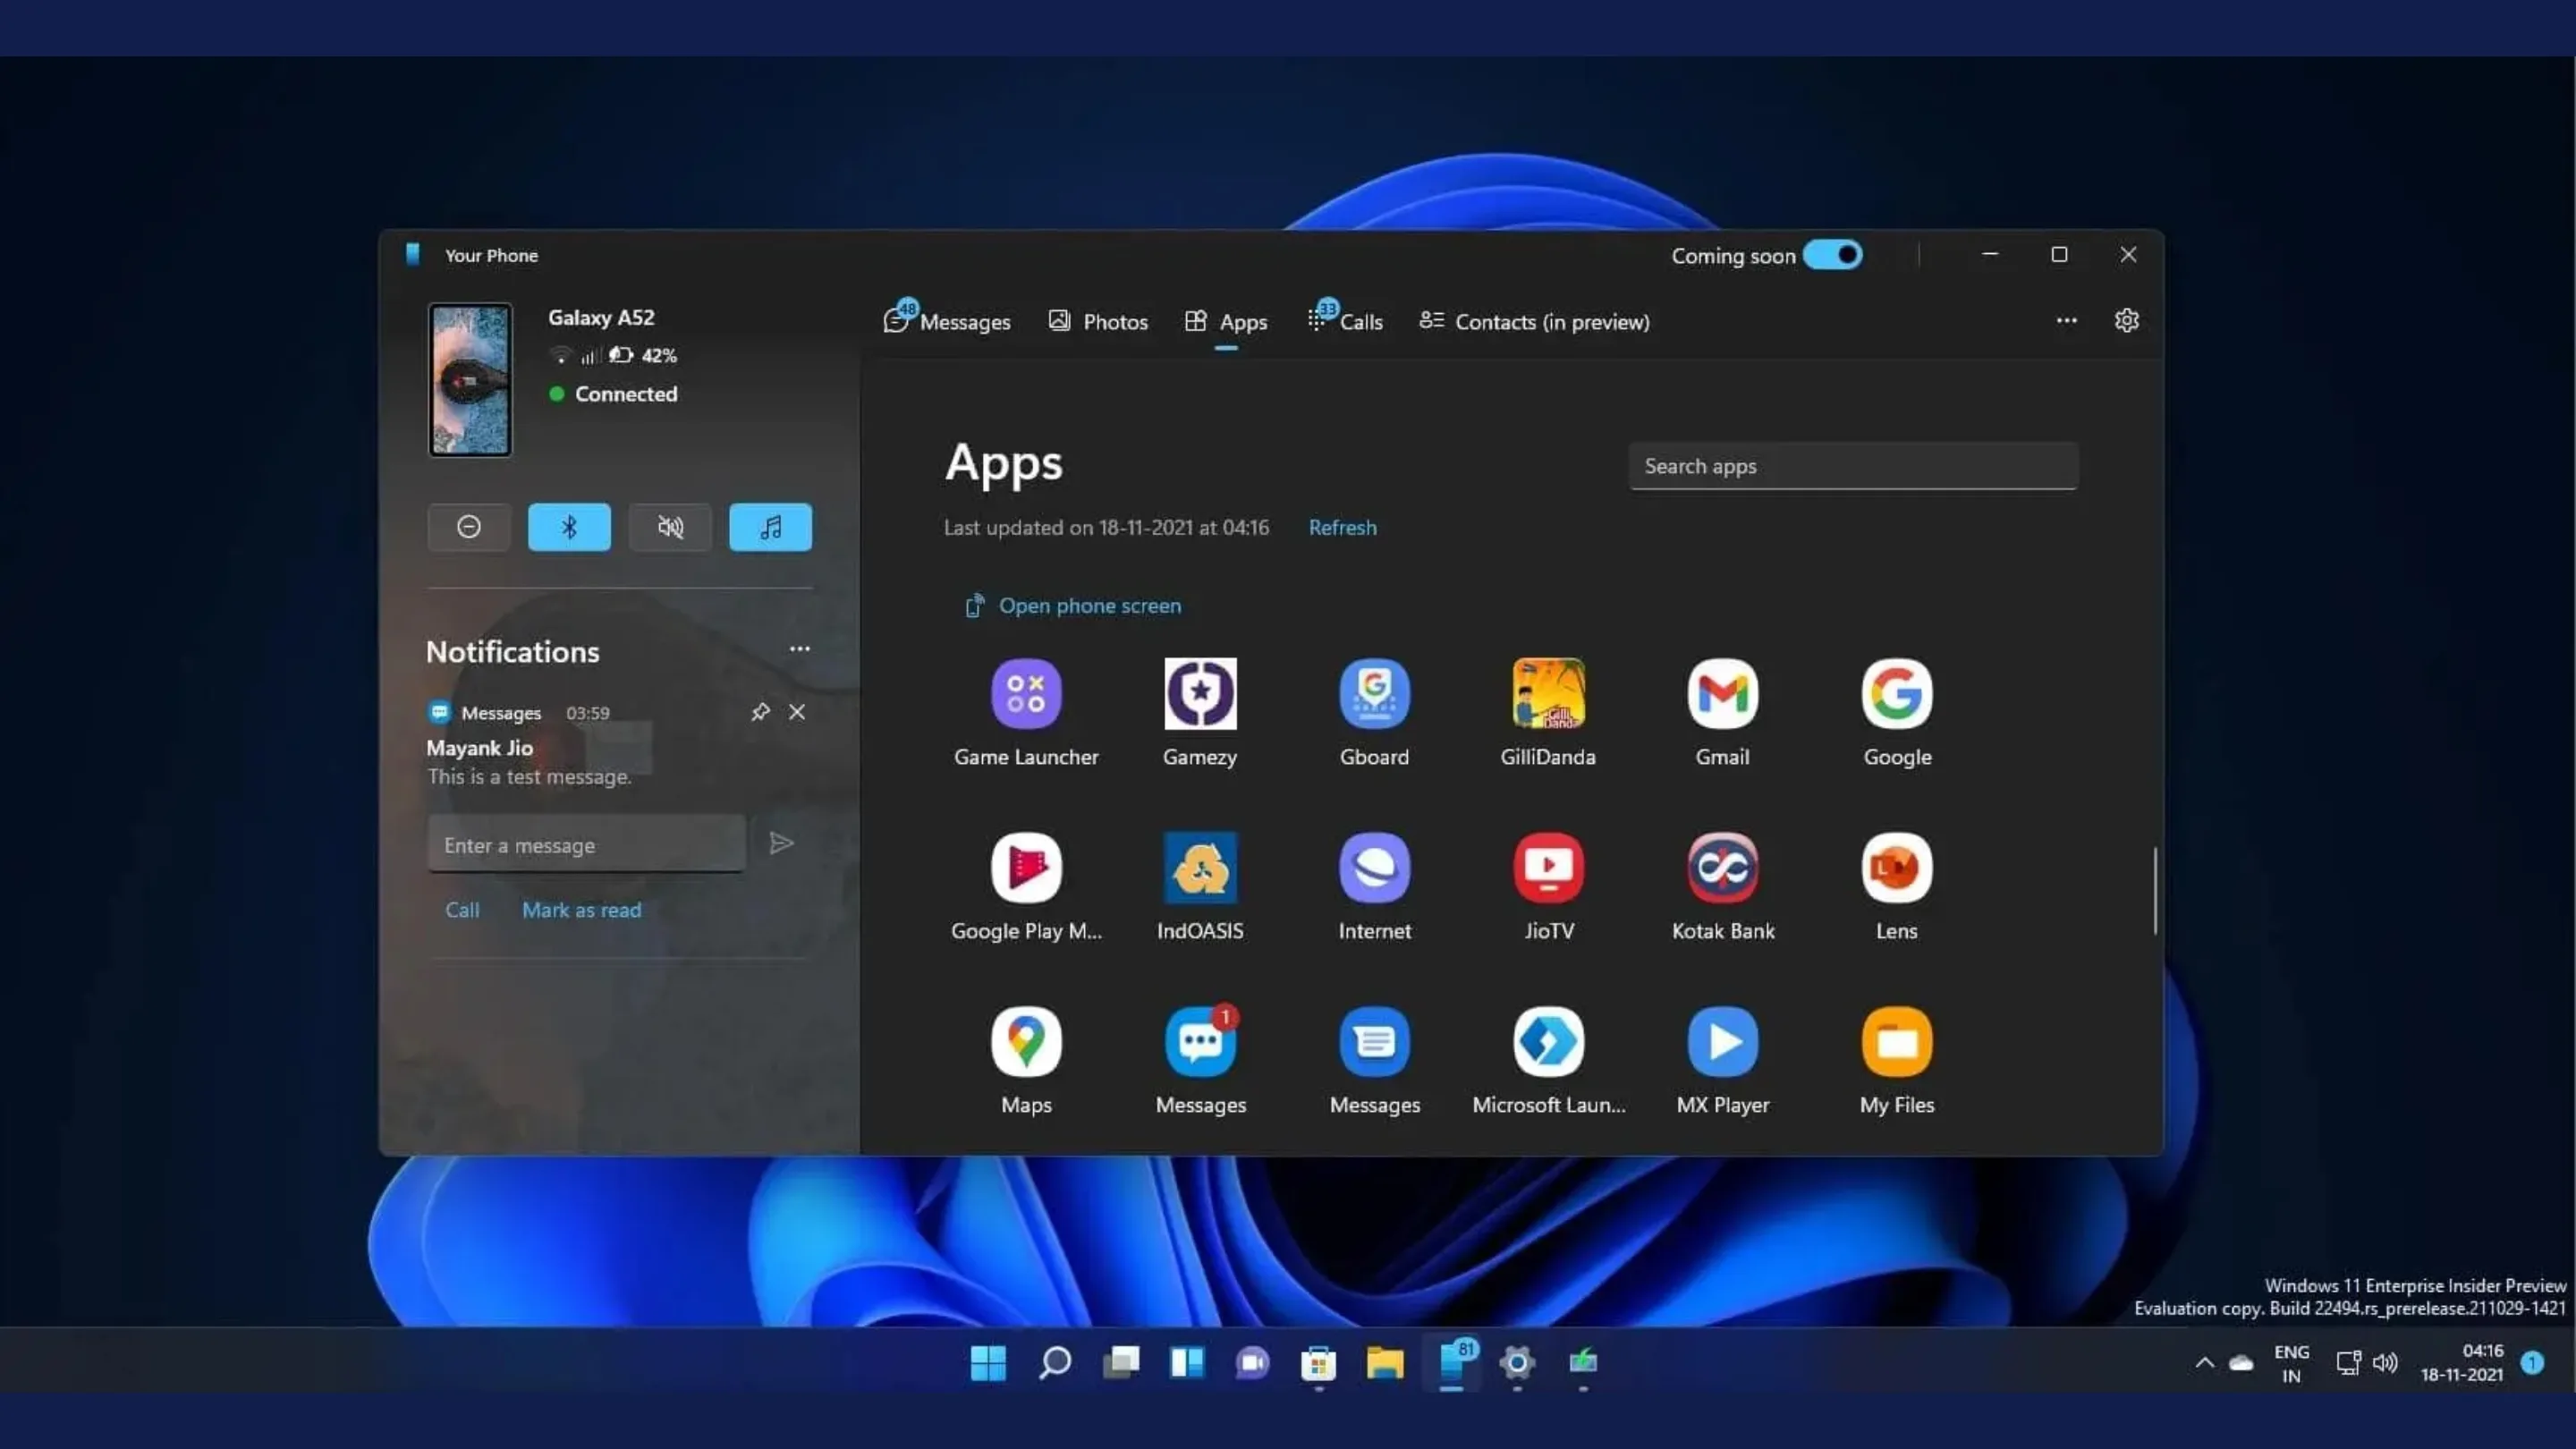Launch GilliDanda from the apps grid
The width and height of the screenshot is (2576, 1449).
click(1548, 712)
